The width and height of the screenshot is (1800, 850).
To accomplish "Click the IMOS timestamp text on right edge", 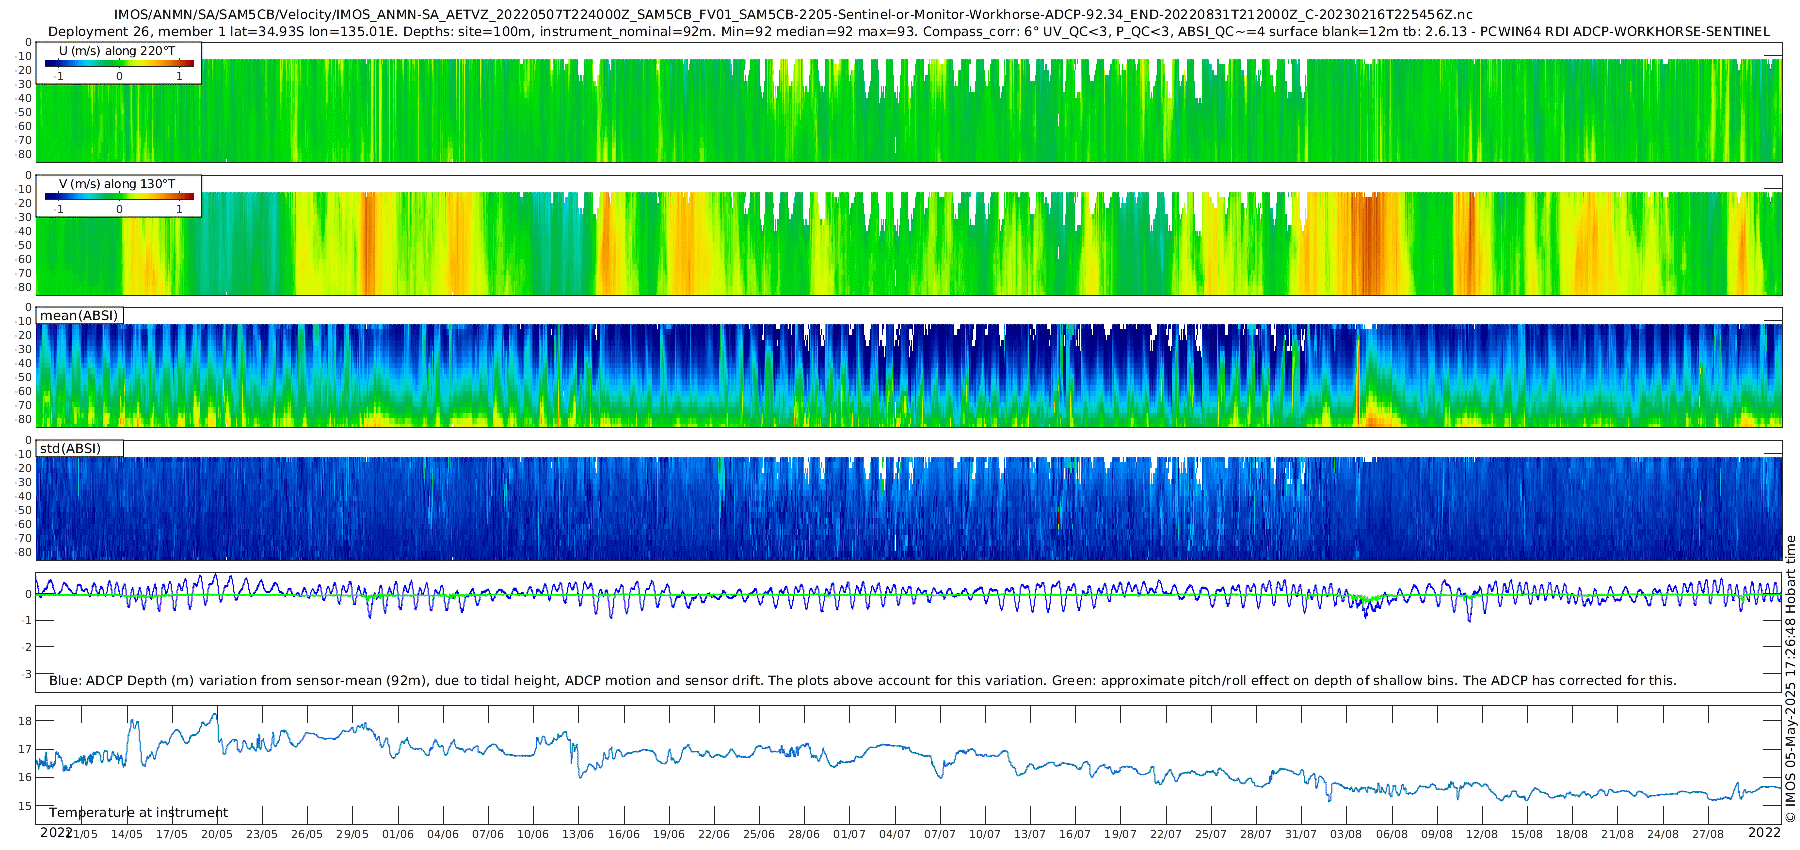I will pos(1790,680).
